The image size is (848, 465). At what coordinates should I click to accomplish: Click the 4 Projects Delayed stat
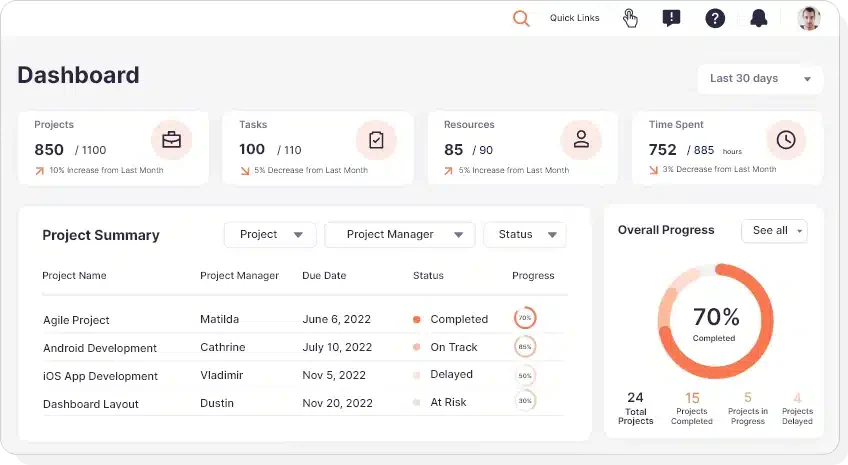[x=797, y=408]
